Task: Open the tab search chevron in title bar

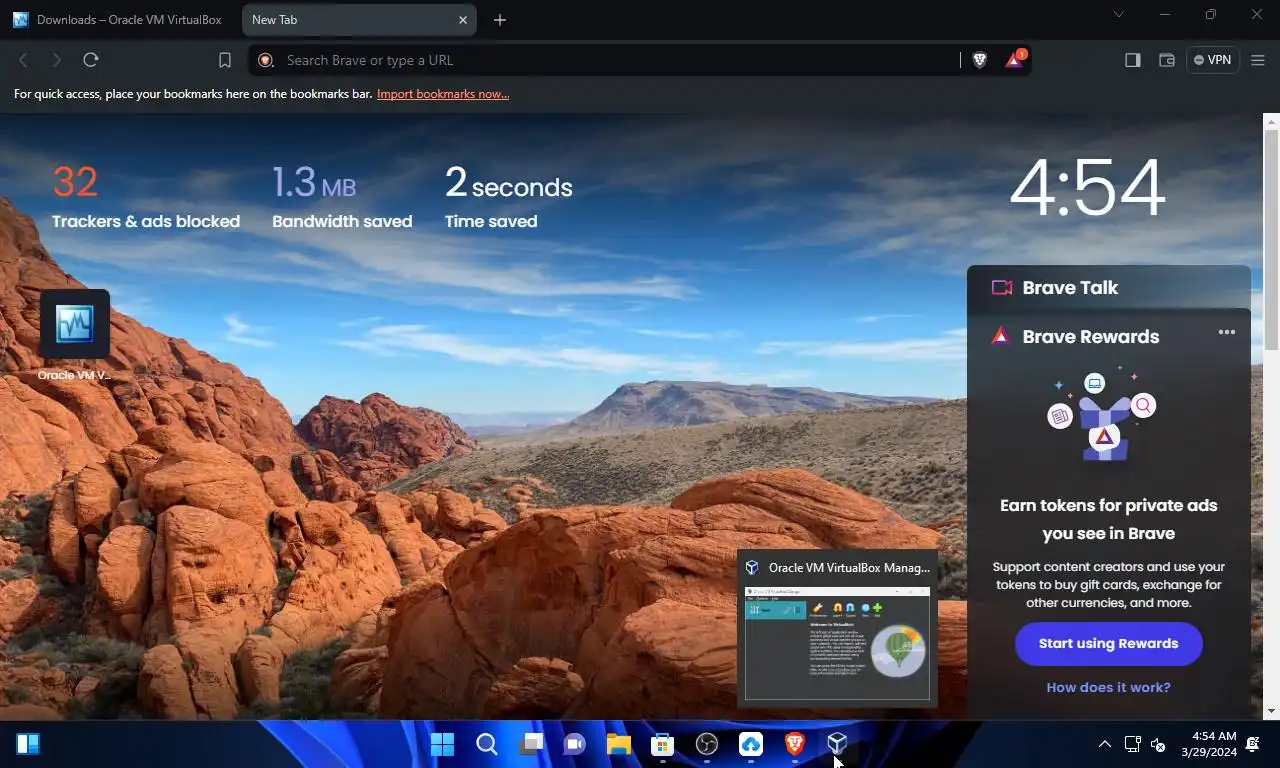Action: (x=1119, y=15)
